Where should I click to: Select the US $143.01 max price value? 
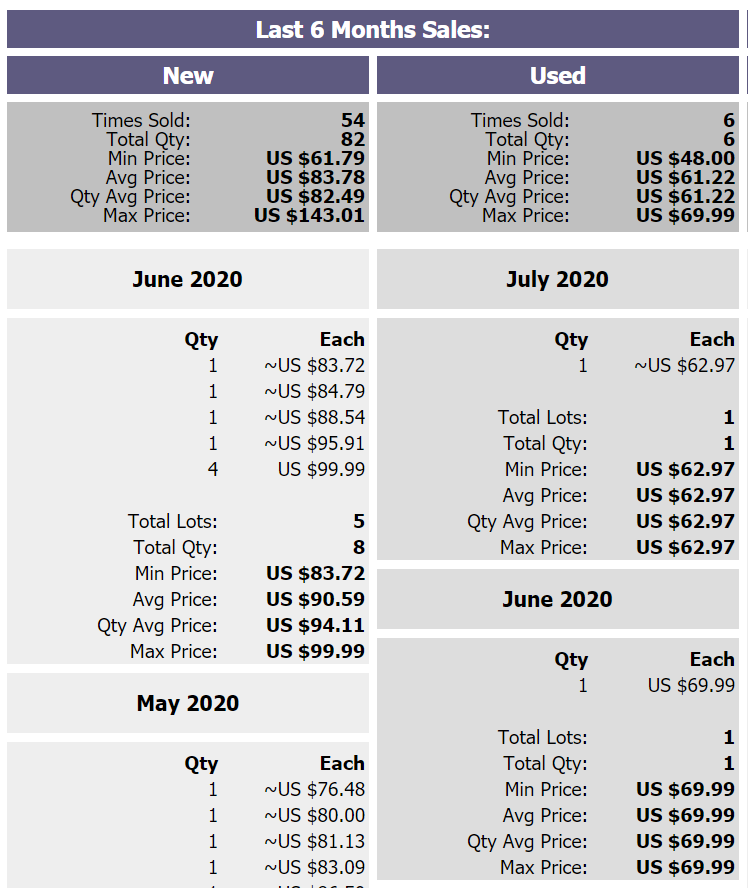pos(309,216)
